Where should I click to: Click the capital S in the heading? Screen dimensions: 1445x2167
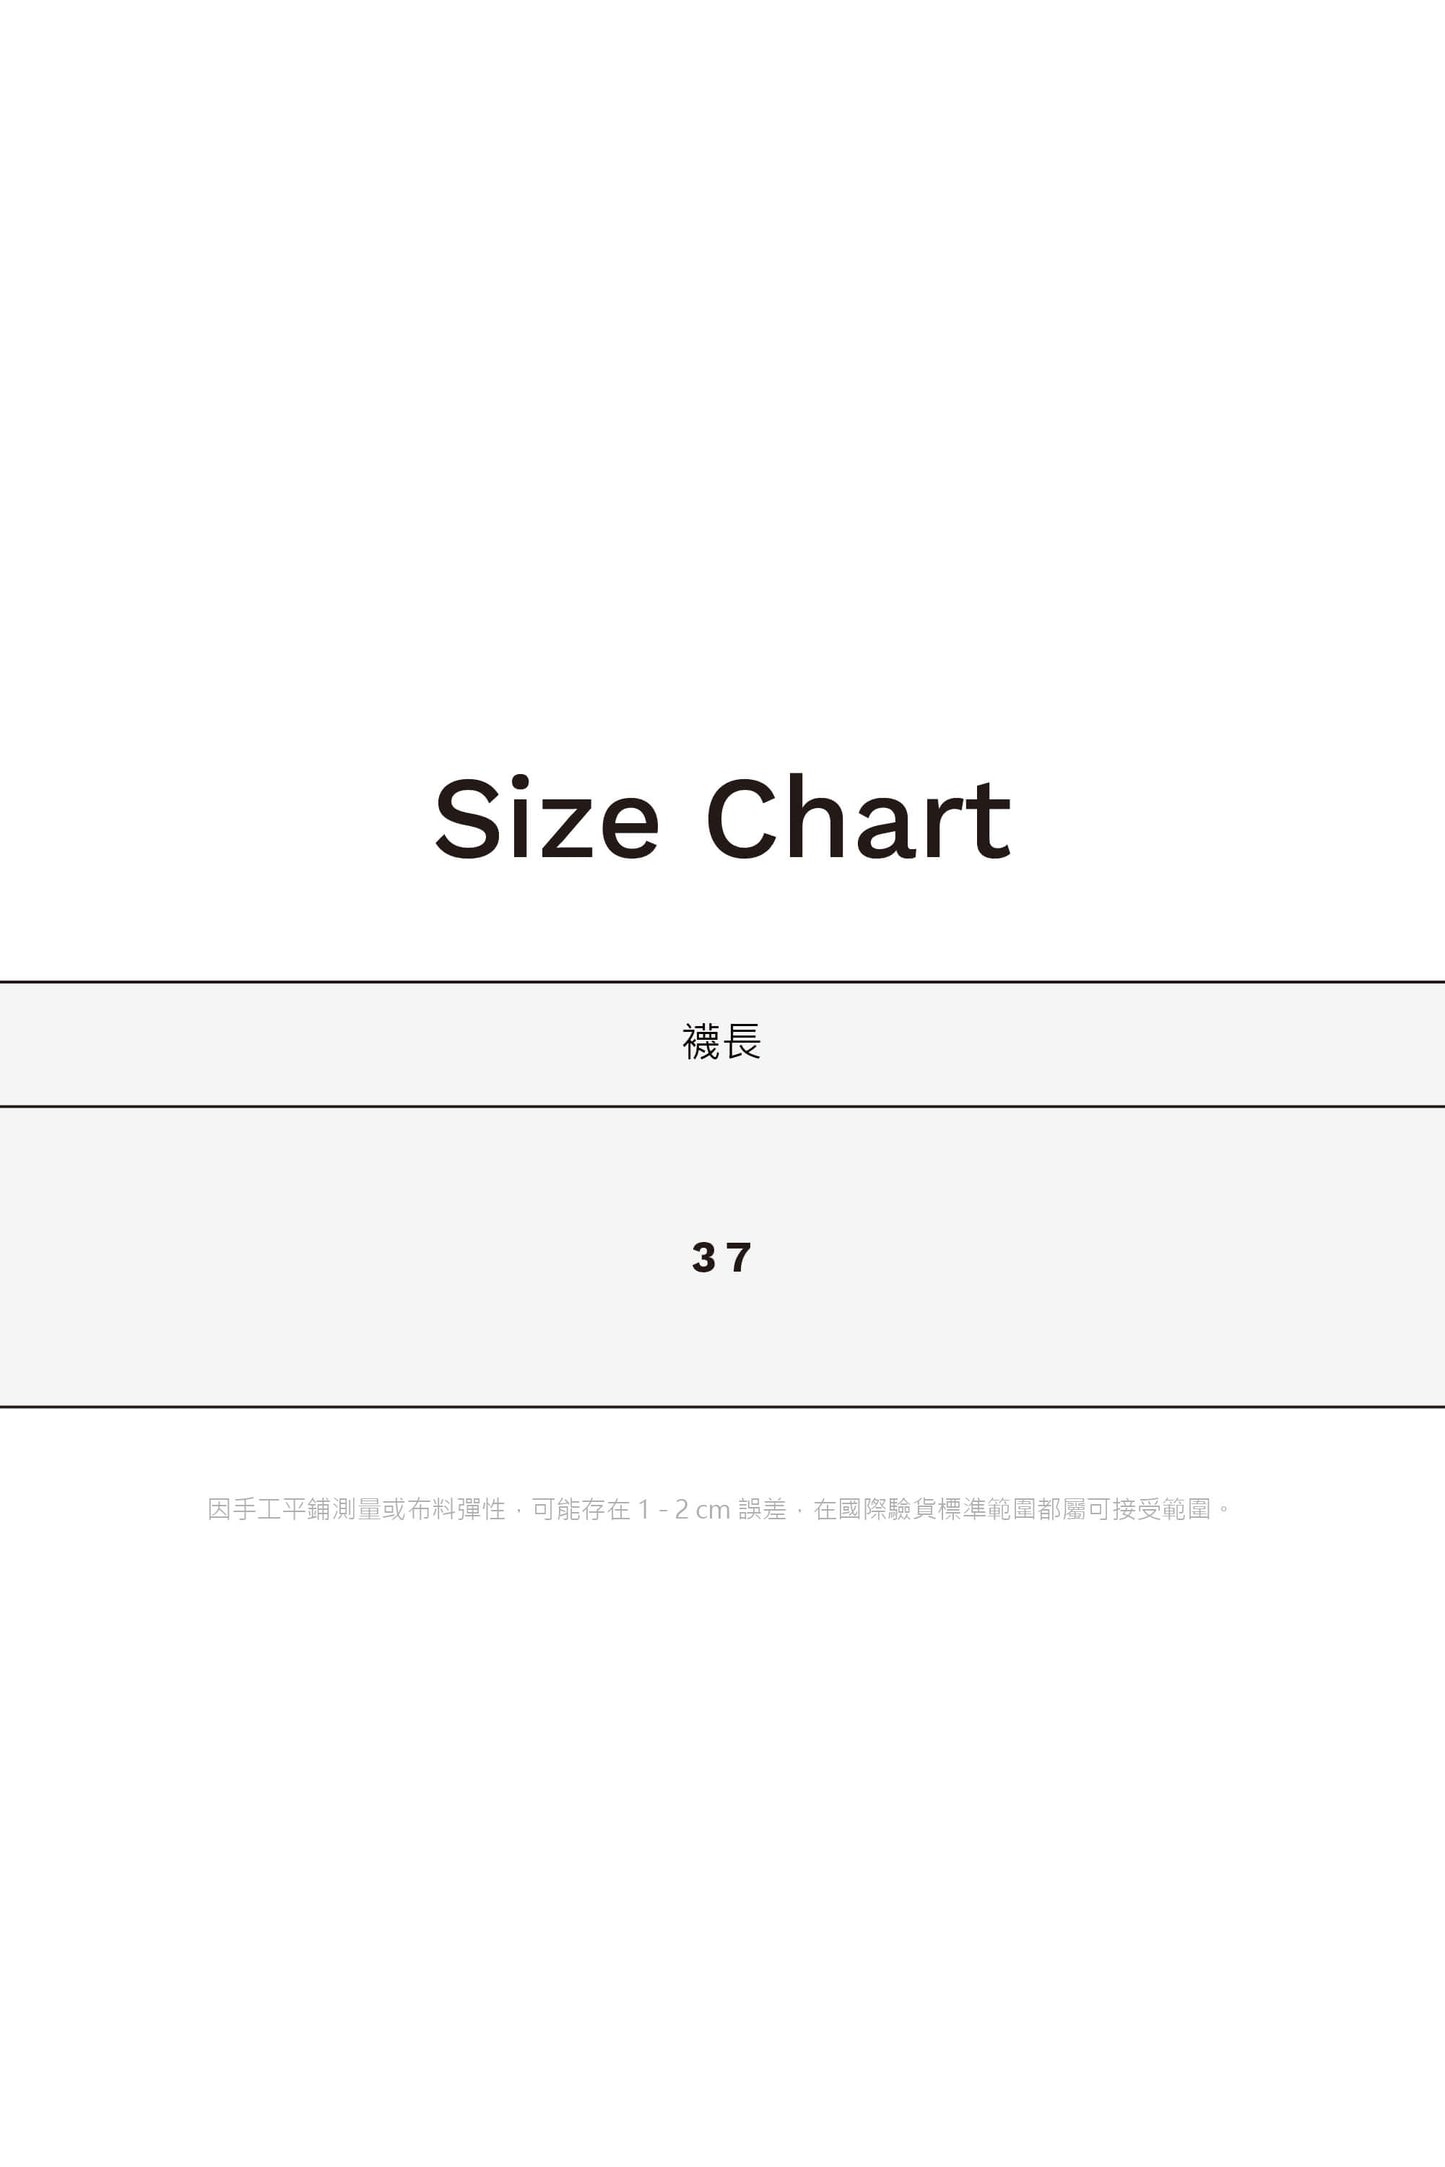(x=467, y=818)
